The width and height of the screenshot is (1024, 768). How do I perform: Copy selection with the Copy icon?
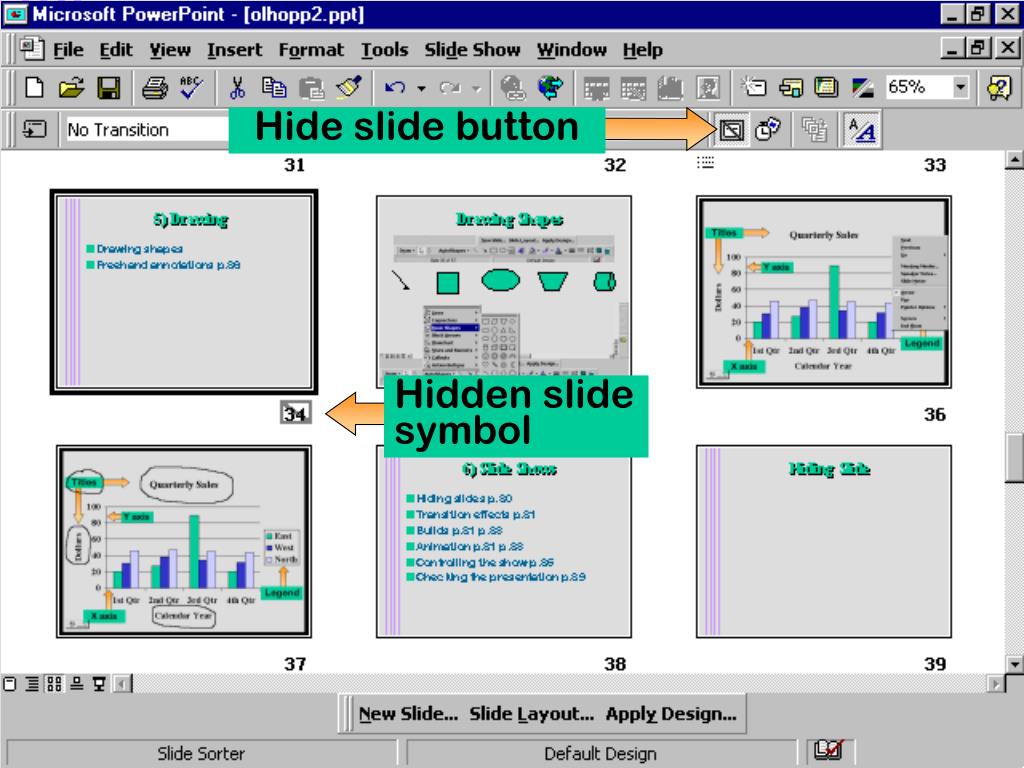click(x=274, y=87)
